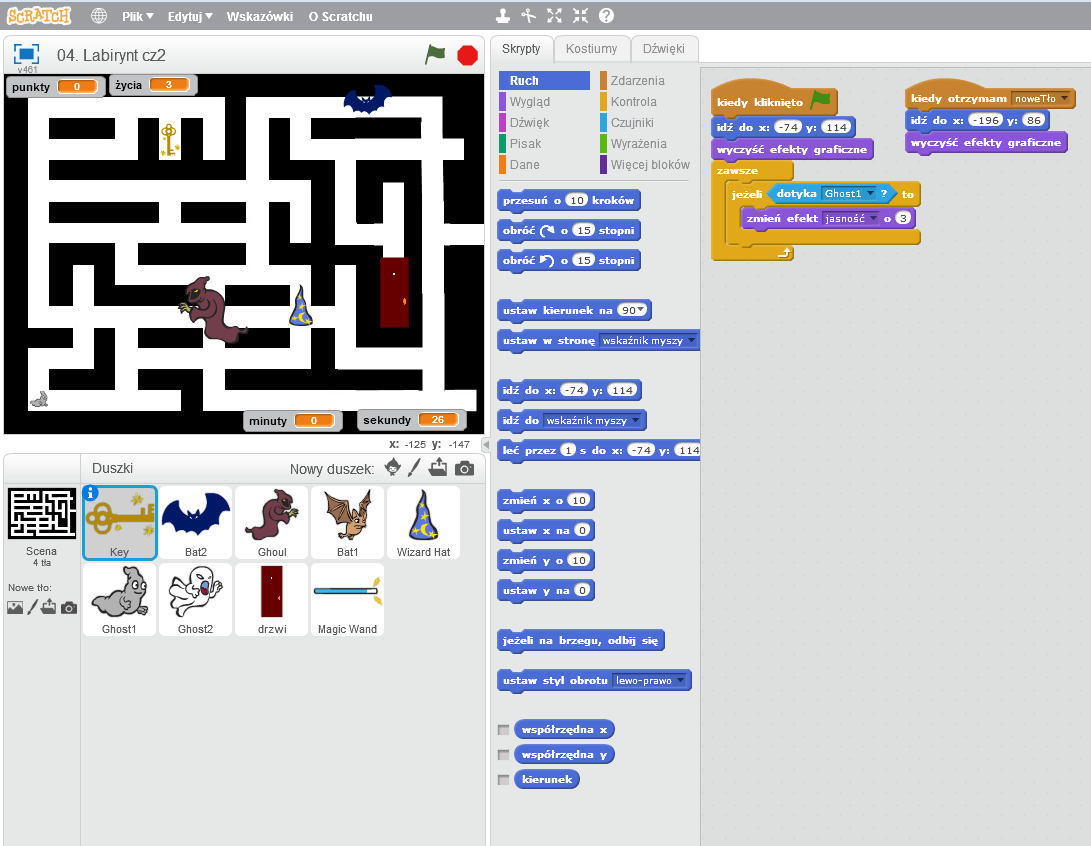Toggle full screen stage mode icon
Screen dimensions: 1091x846
click(x=26, y=54)
